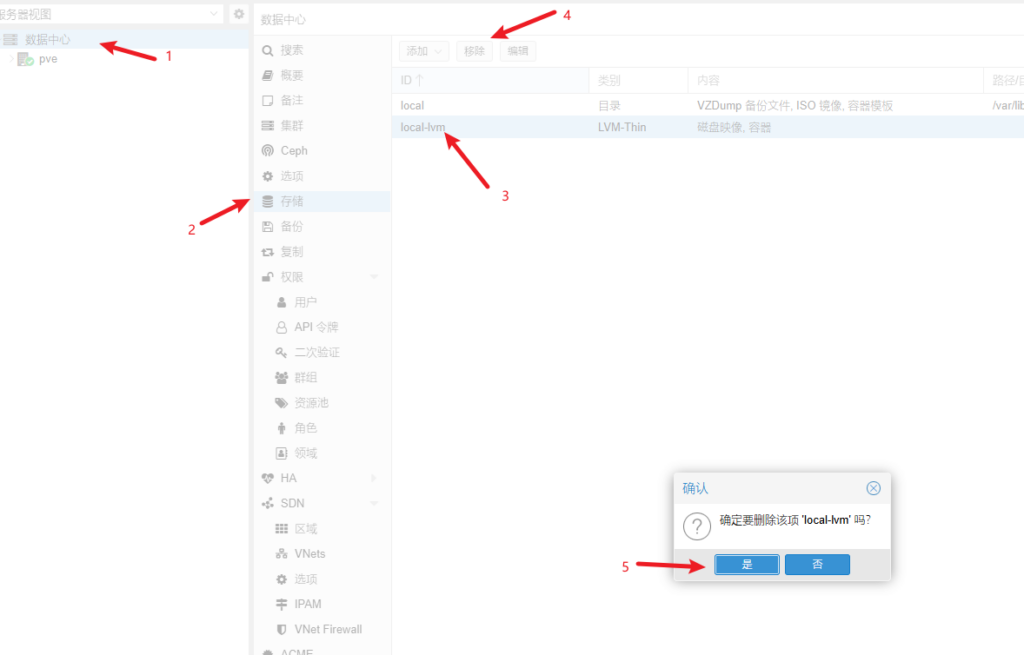Select 数据中心 in the resource tree

[47, 40]
